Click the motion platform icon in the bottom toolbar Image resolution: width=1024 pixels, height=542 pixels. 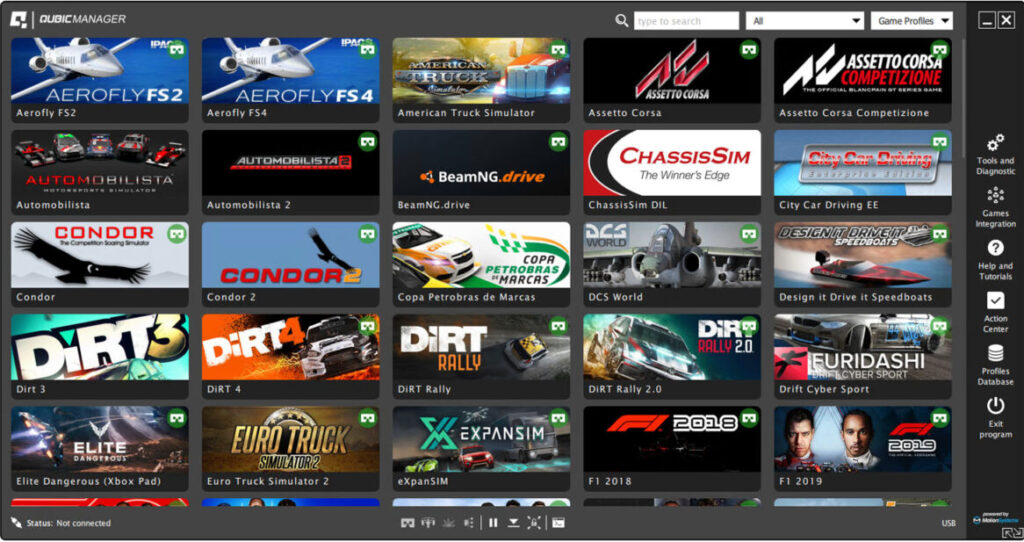click(428, 523)
